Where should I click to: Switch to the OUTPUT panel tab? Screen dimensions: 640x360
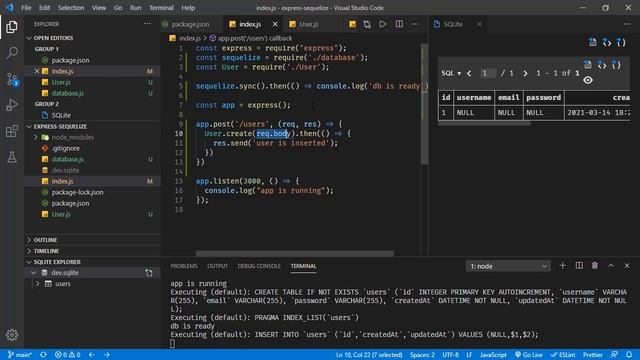point(217,266)
